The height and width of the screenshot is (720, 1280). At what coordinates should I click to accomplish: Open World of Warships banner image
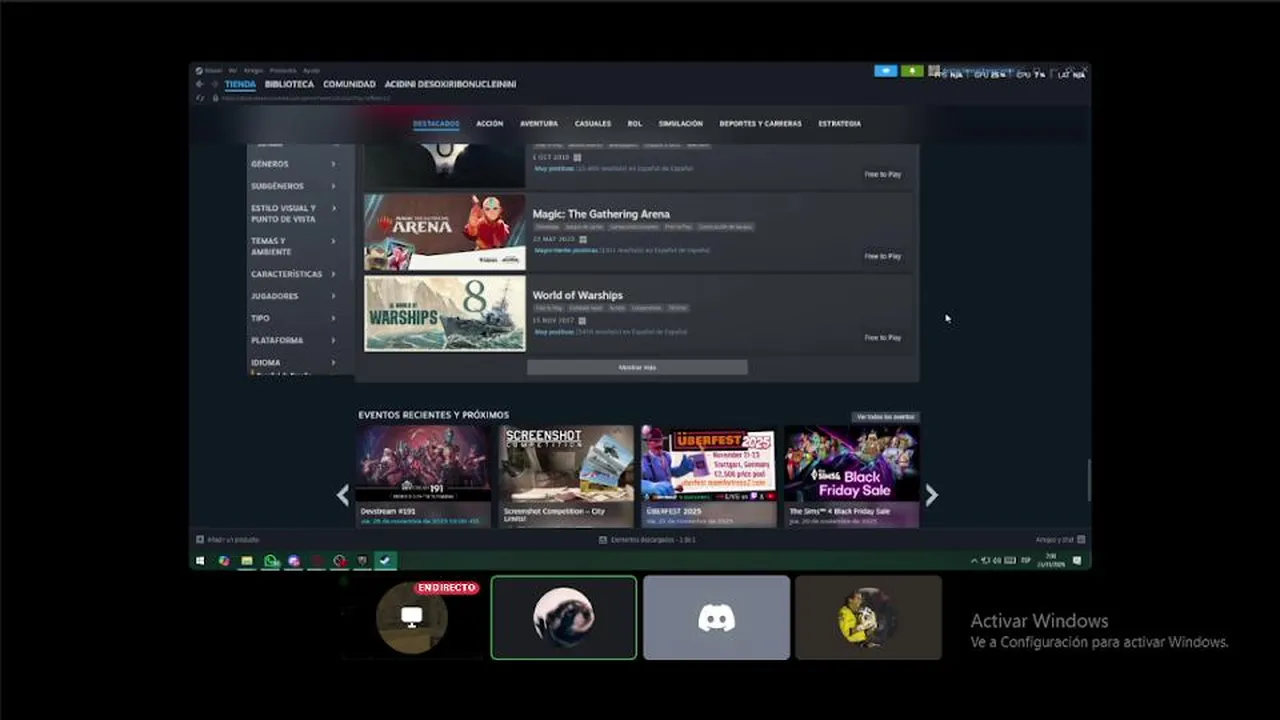point(445,314)
